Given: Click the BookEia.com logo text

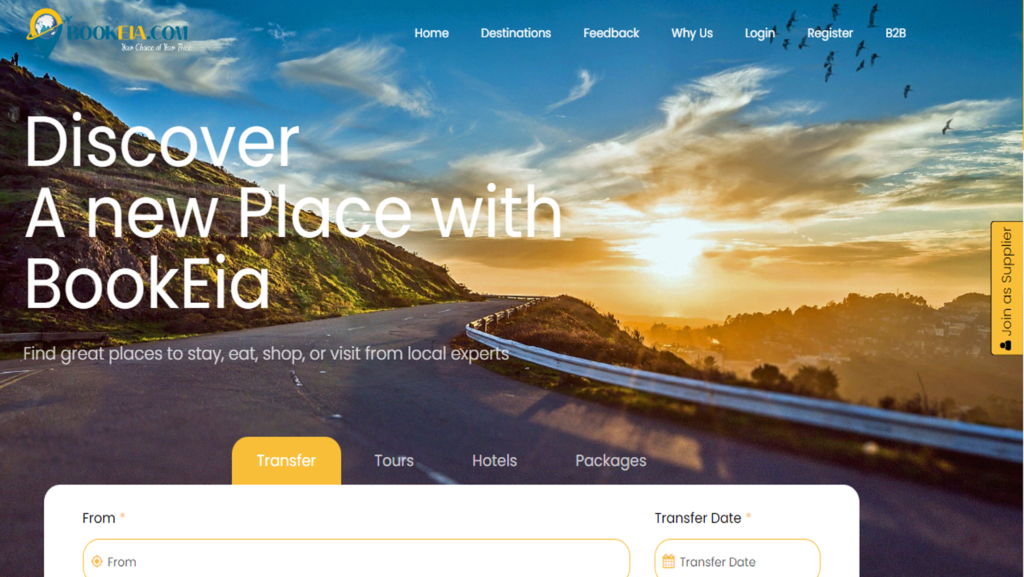Looking at the screenshot, I should [128, 33].
